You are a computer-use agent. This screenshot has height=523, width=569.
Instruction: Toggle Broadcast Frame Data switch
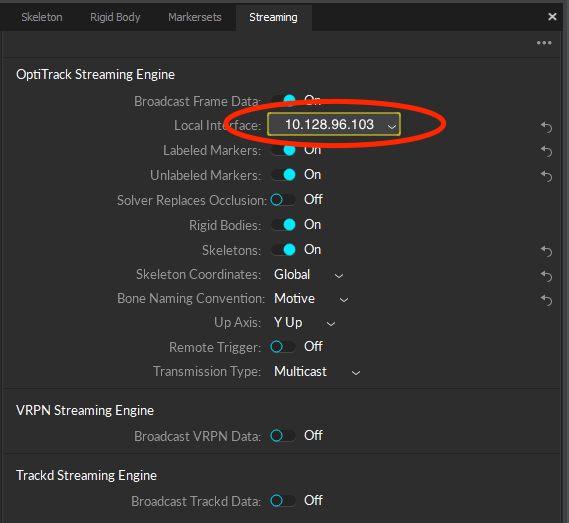284,100
